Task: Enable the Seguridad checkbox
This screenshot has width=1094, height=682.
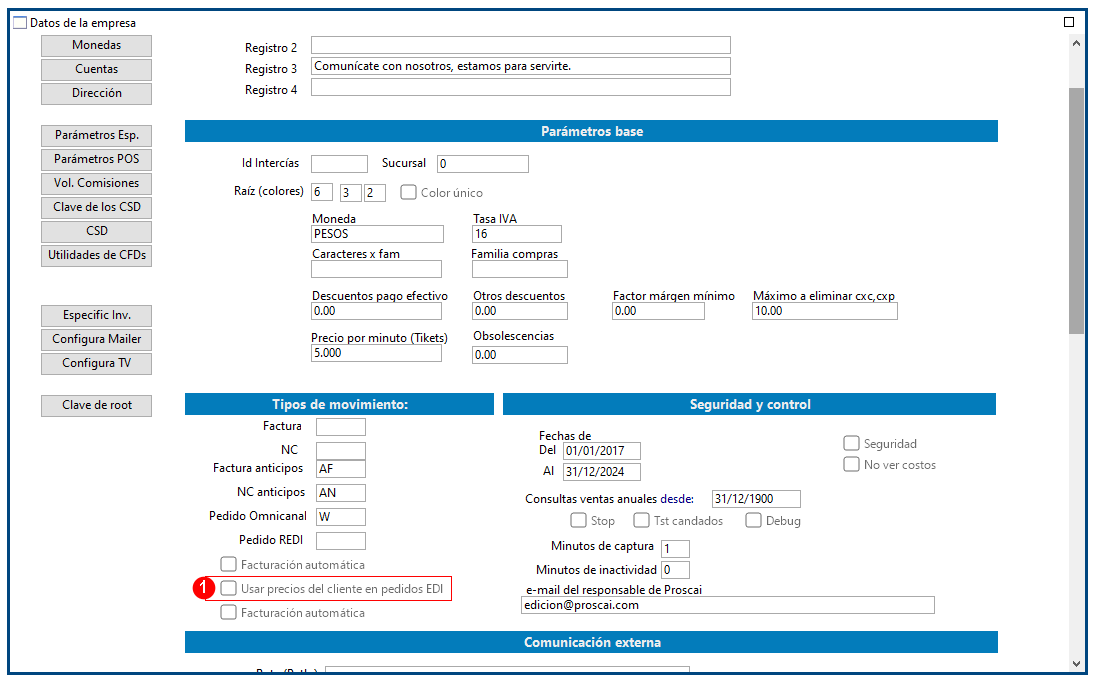Action: pyautogui.click(x=851, y=443)
